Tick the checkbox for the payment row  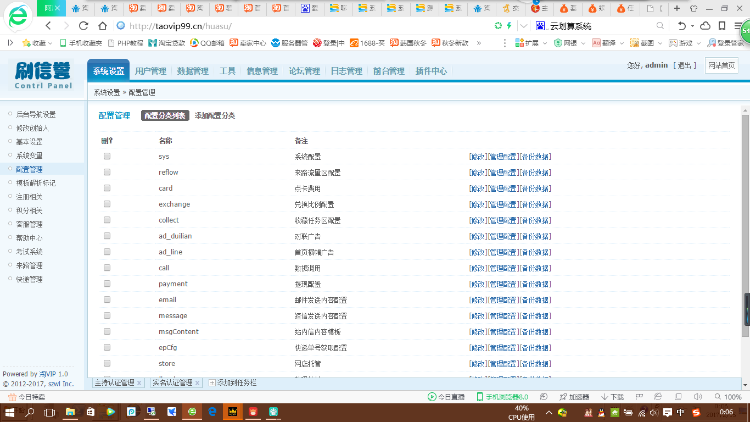pos(107,284)
